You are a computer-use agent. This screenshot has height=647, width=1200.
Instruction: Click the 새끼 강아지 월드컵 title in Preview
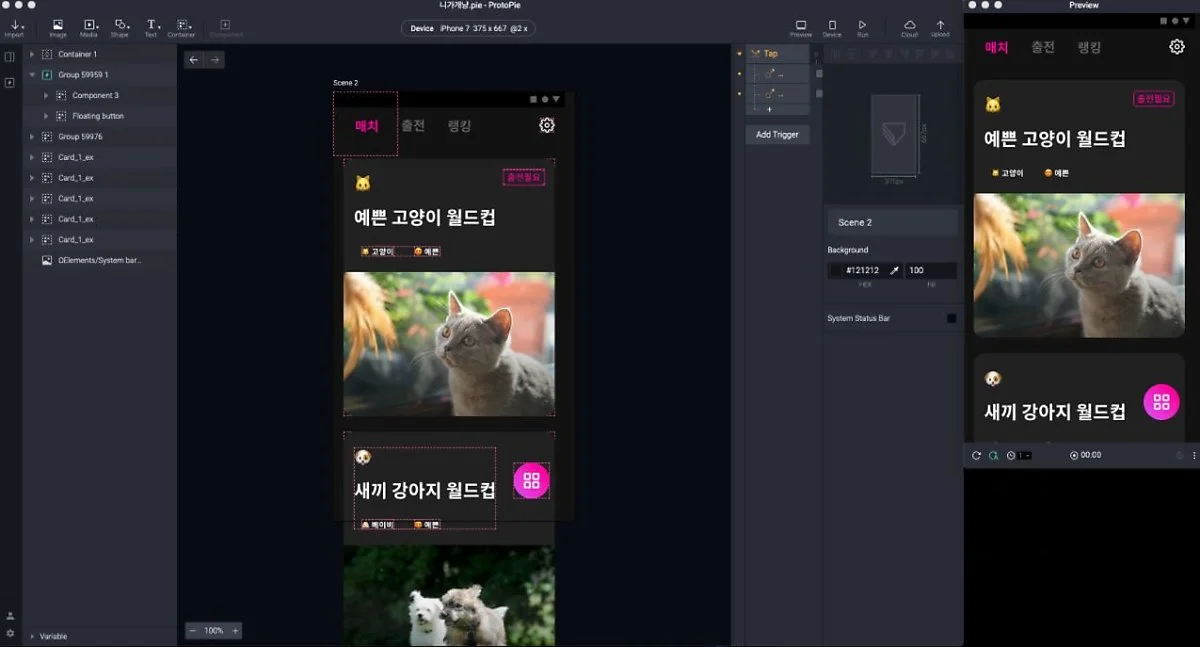pos(1055,411)
